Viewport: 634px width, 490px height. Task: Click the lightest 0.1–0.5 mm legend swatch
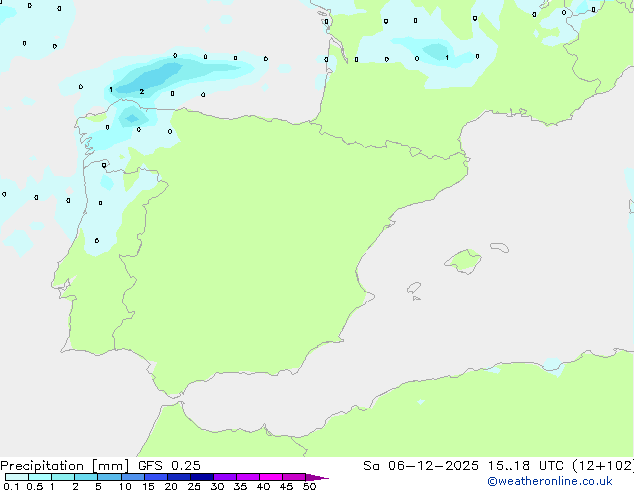[x=17, y=477]
